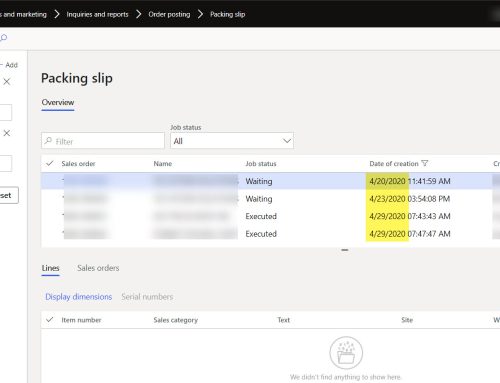Select row dated 4/23/2020 03:54:08 PM
Screen dimensions: 500x383
click(x=270, y=199)
